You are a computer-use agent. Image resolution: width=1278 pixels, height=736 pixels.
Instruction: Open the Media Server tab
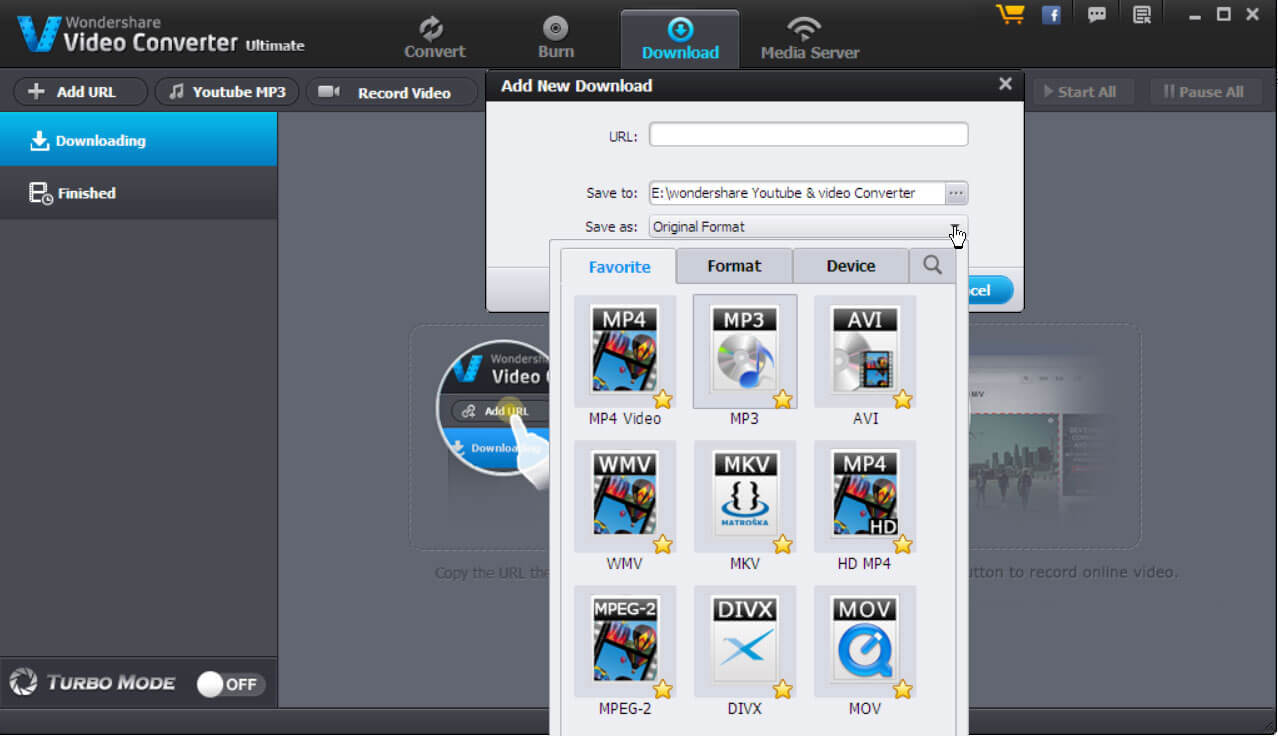809,38
